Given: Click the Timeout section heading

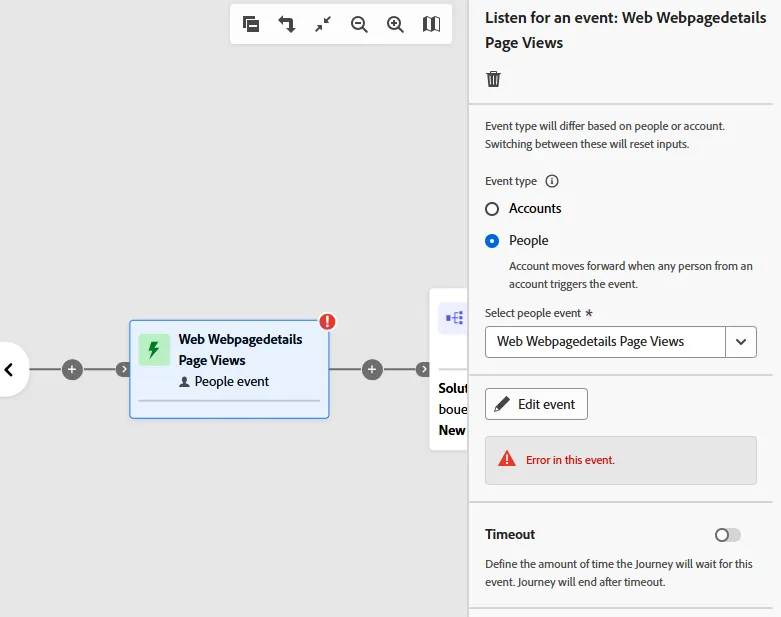Looking at the screenshot, I should [x=510, y=534].
